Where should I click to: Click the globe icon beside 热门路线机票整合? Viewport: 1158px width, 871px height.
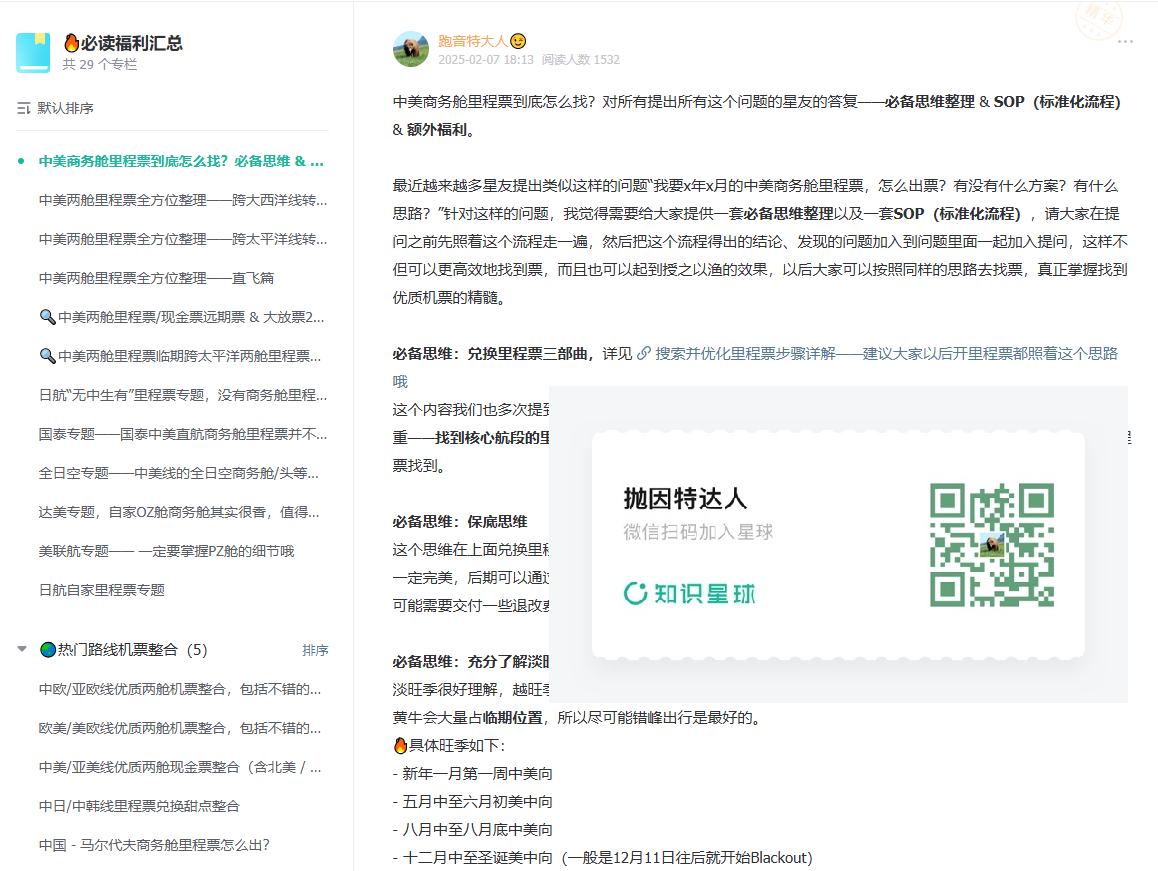[48, 649]
